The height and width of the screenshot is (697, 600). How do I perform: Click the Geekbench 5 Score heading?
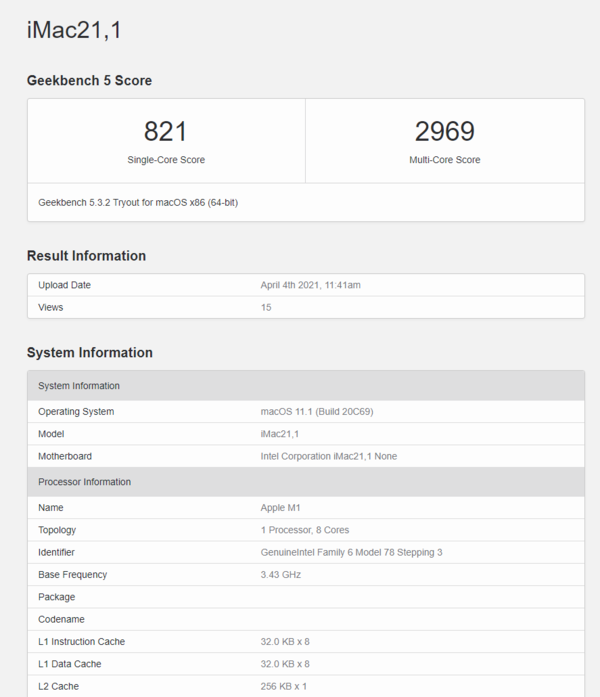tap(89, 80)
